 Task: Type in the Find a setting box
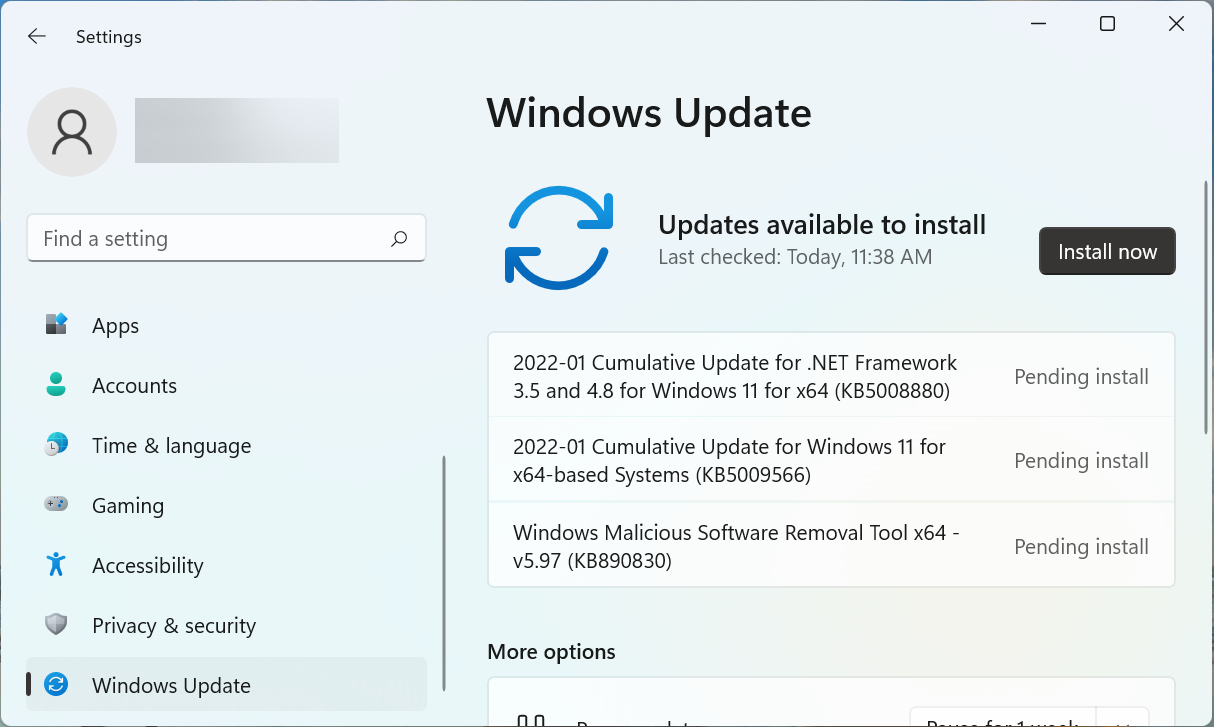(x=210, y=239)
